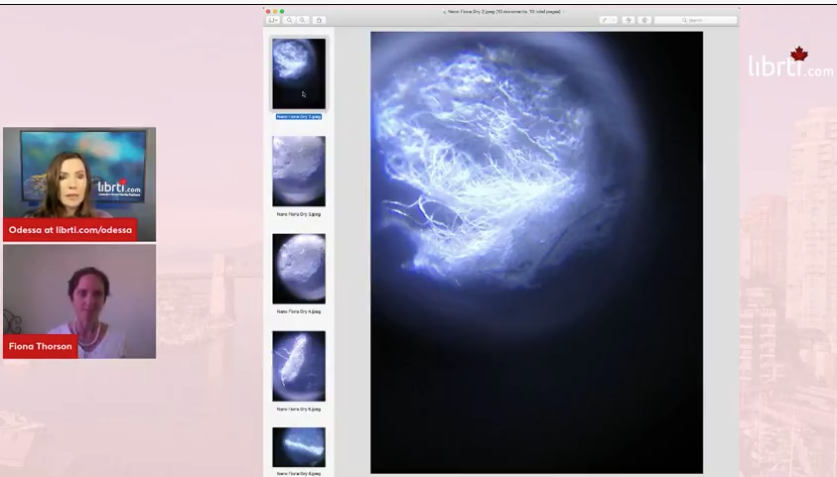Select the second sidebar thumbnail

click(298, 171)
